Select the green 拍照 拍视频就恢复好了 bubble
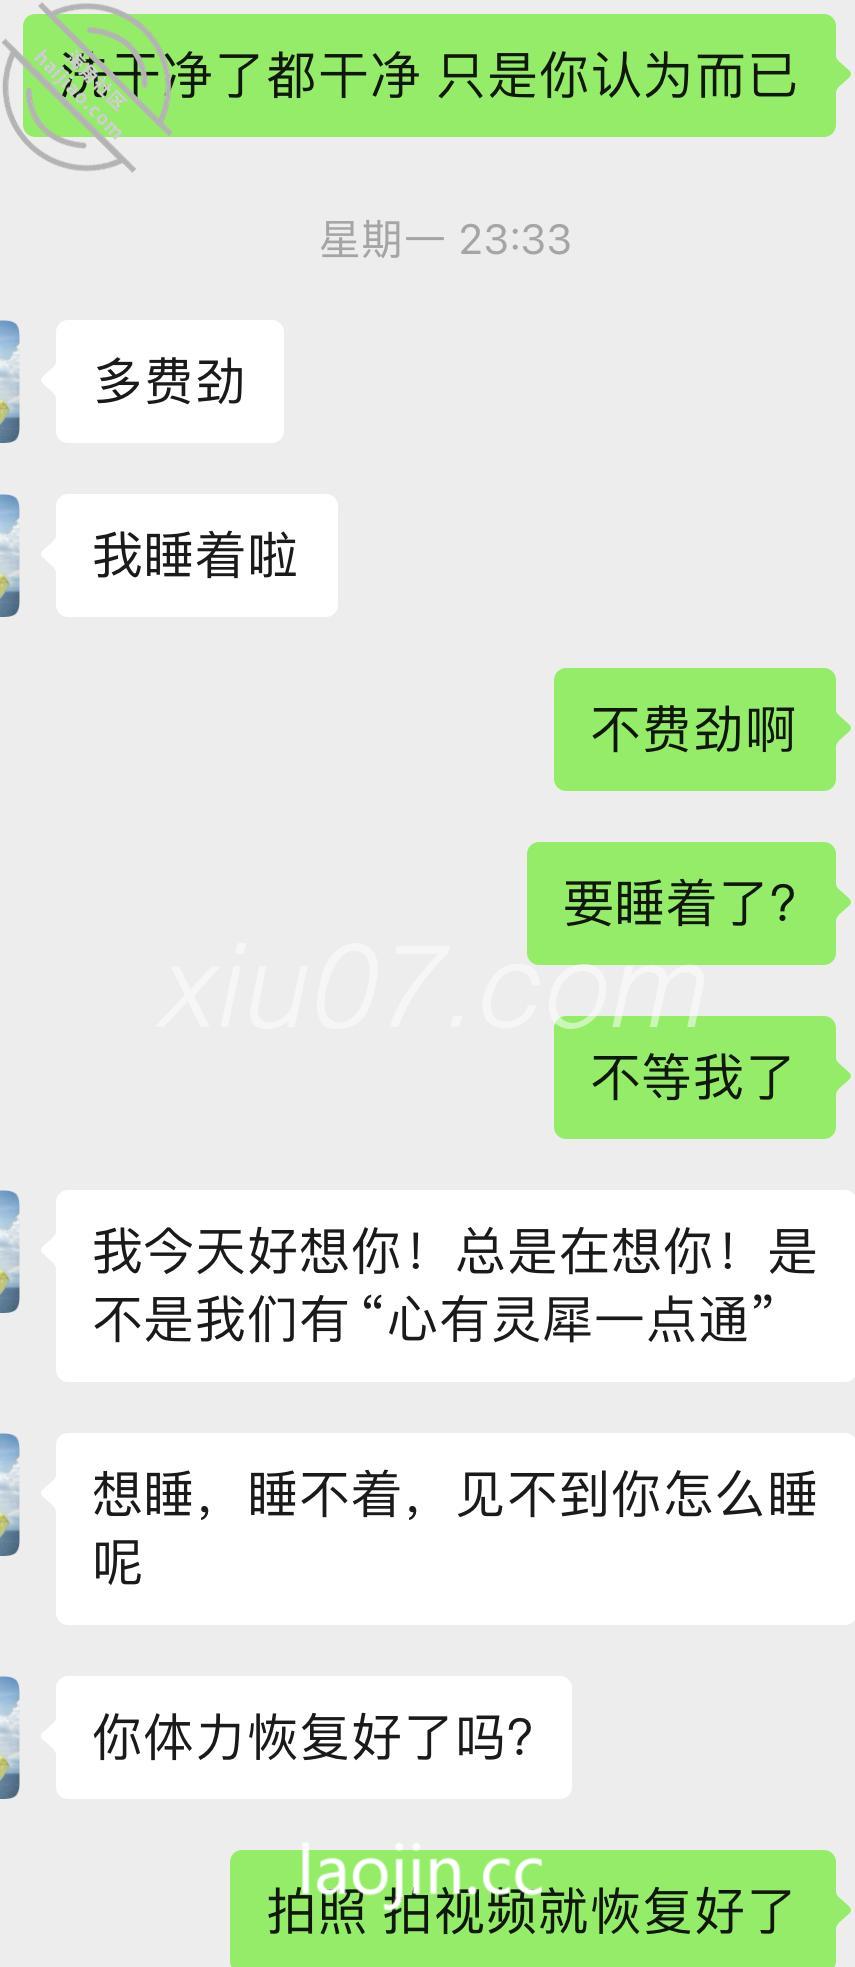 tap(533, 1908)
